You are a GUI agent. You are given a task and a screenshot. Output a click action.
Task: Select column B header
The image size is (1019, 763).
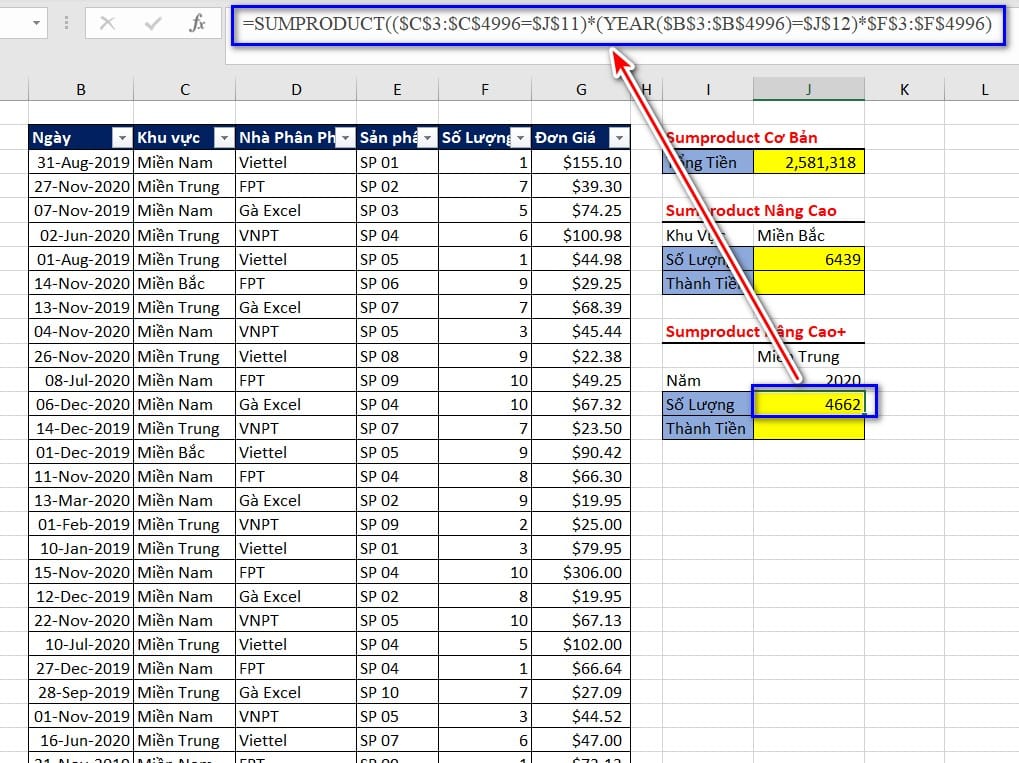point(80,90)
